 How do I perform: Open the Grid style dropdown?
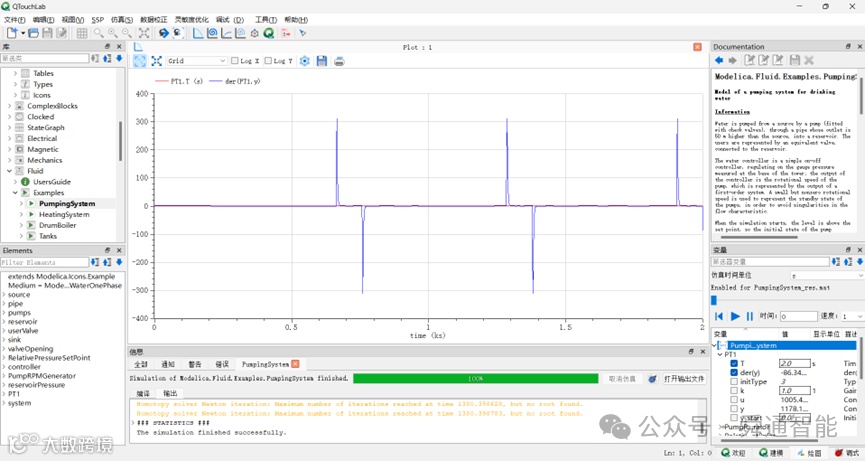click(196, 61)
